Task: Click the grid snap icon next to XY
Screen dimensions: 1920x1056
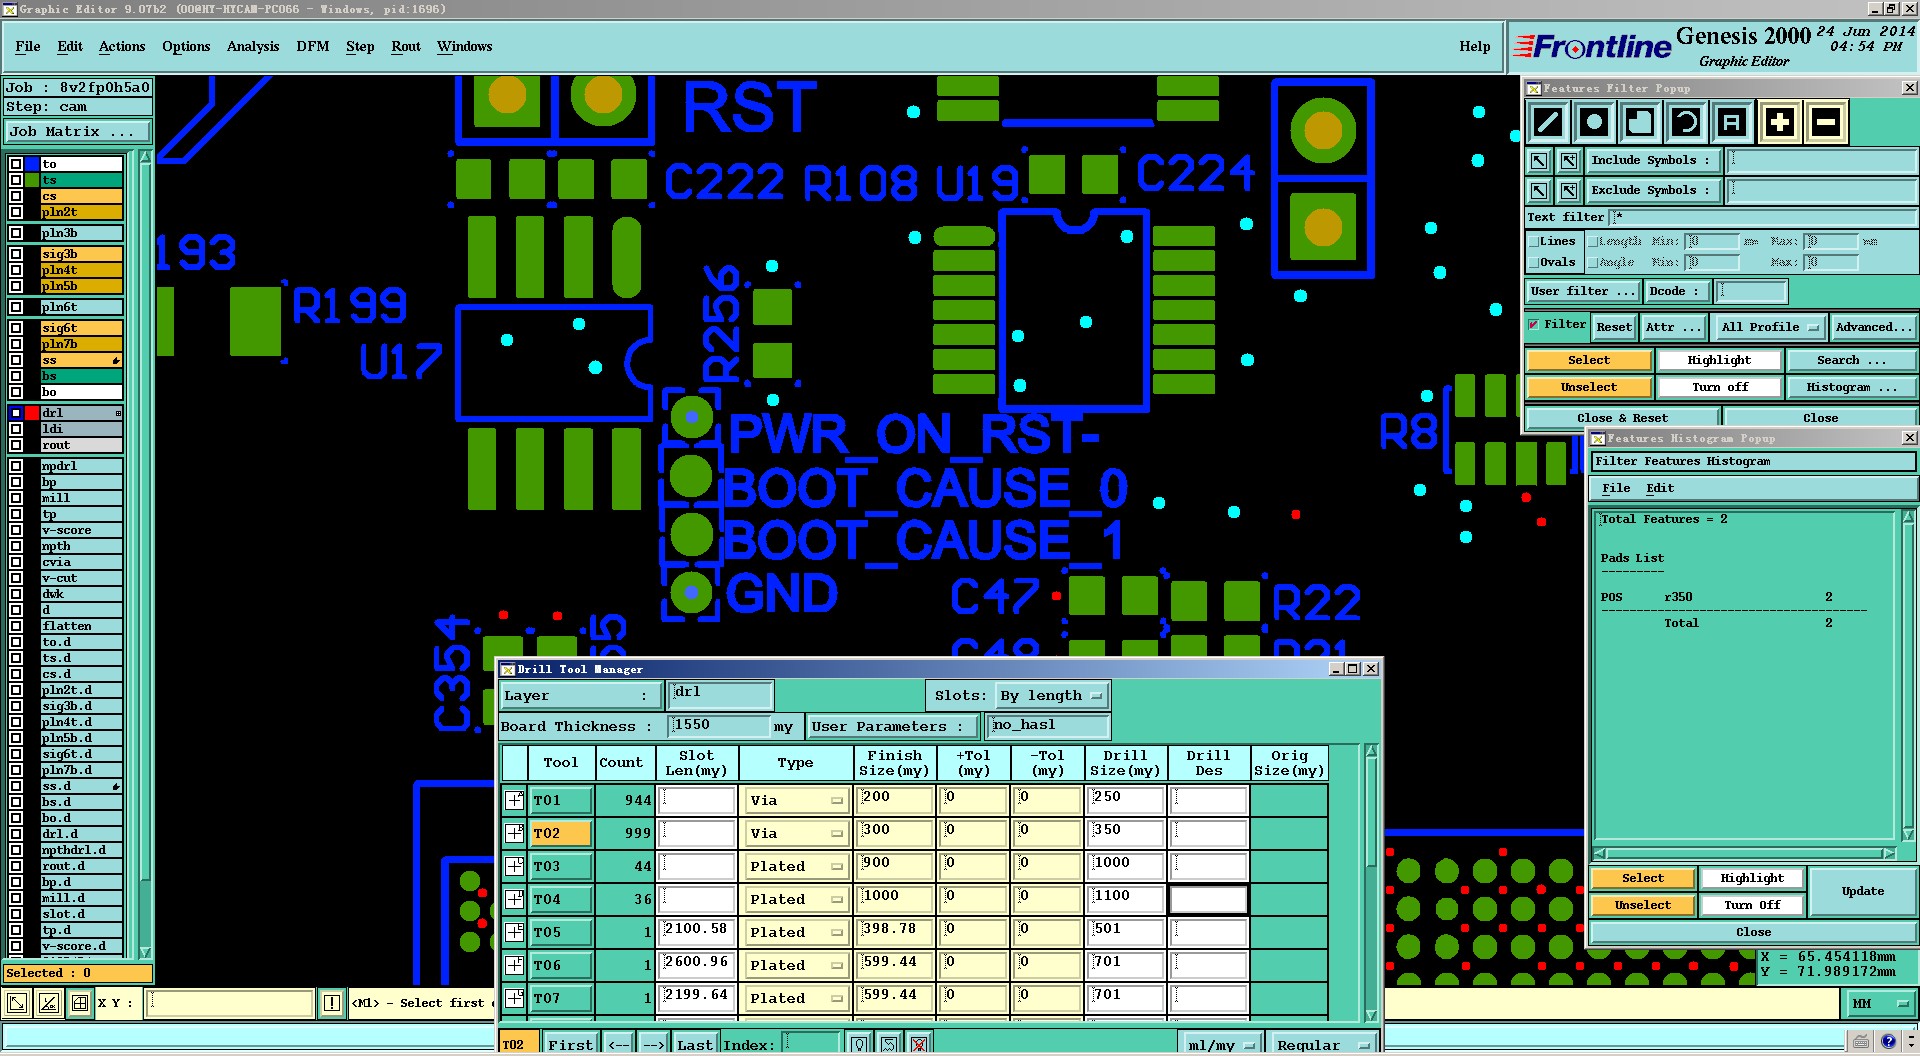Action: (80, 1003)
